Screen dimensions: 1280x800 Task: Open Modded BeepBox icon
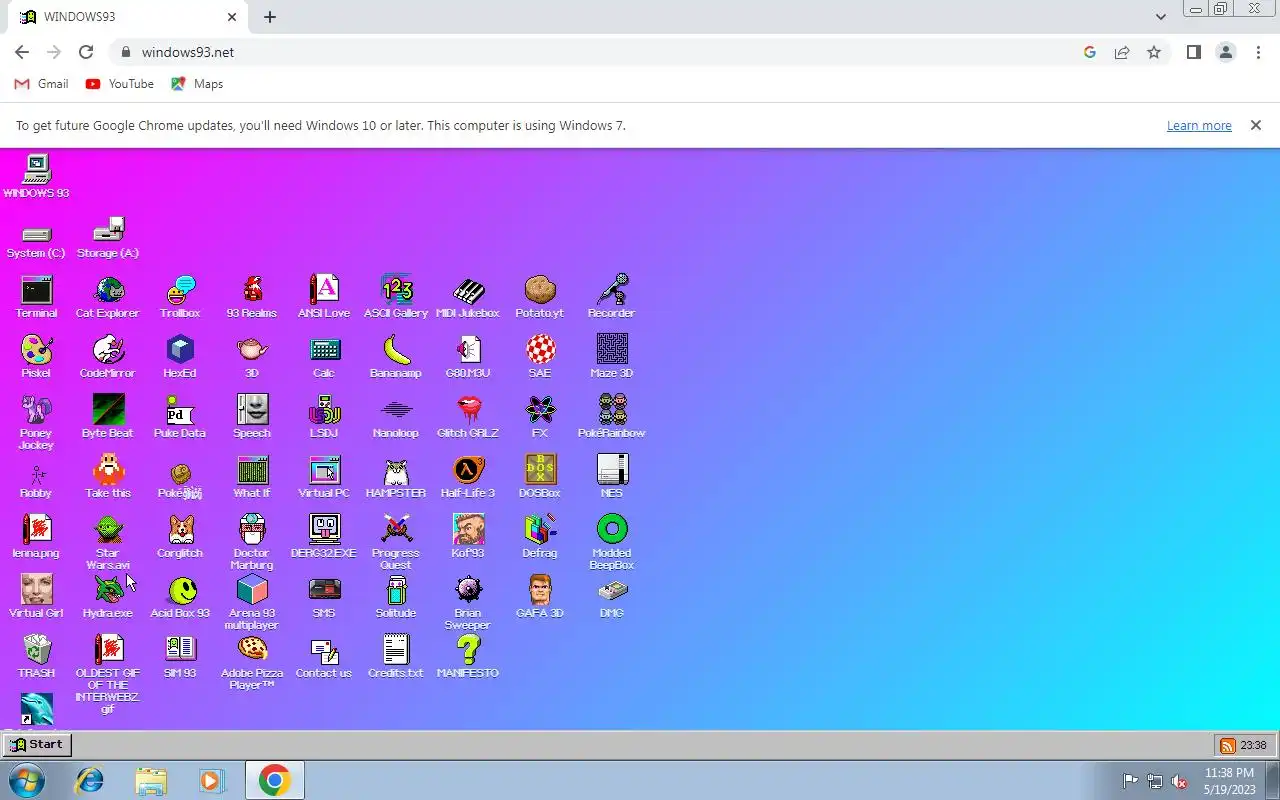tap(612, 542)
